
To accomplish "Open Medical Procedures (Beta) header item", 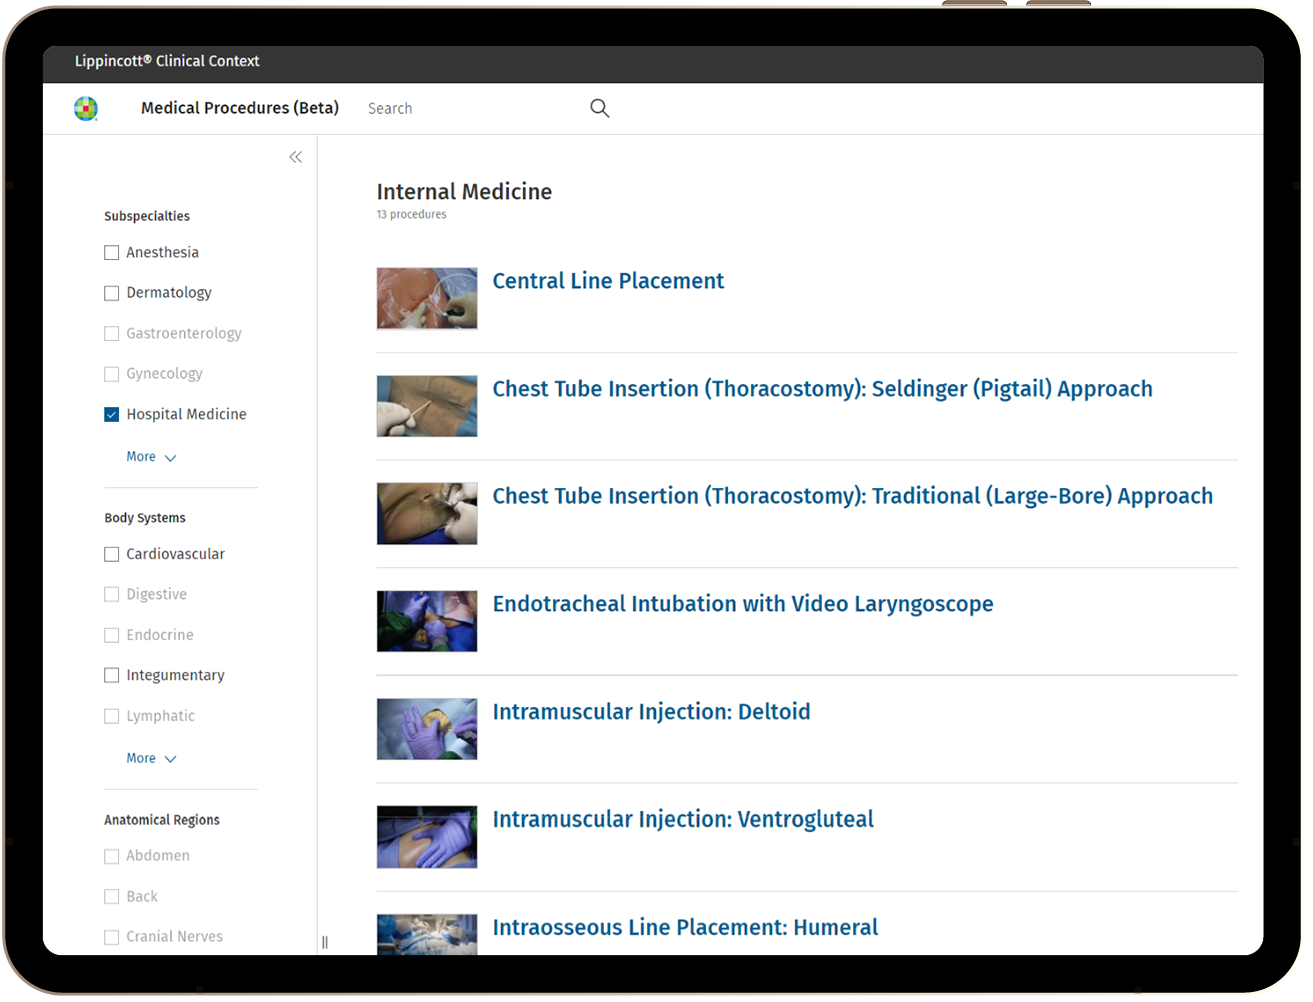I will pyautogui.click(x=240, y=108).
